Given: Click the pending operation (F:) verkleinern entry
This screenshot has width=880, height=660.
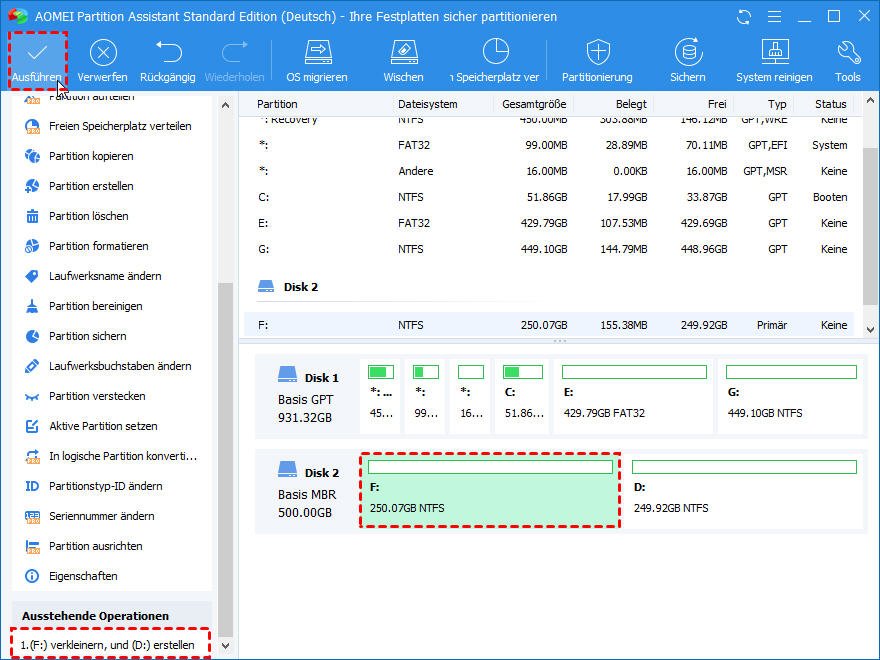Looking at the screenshot, I should pyautogui.click(x=108, y=645).
